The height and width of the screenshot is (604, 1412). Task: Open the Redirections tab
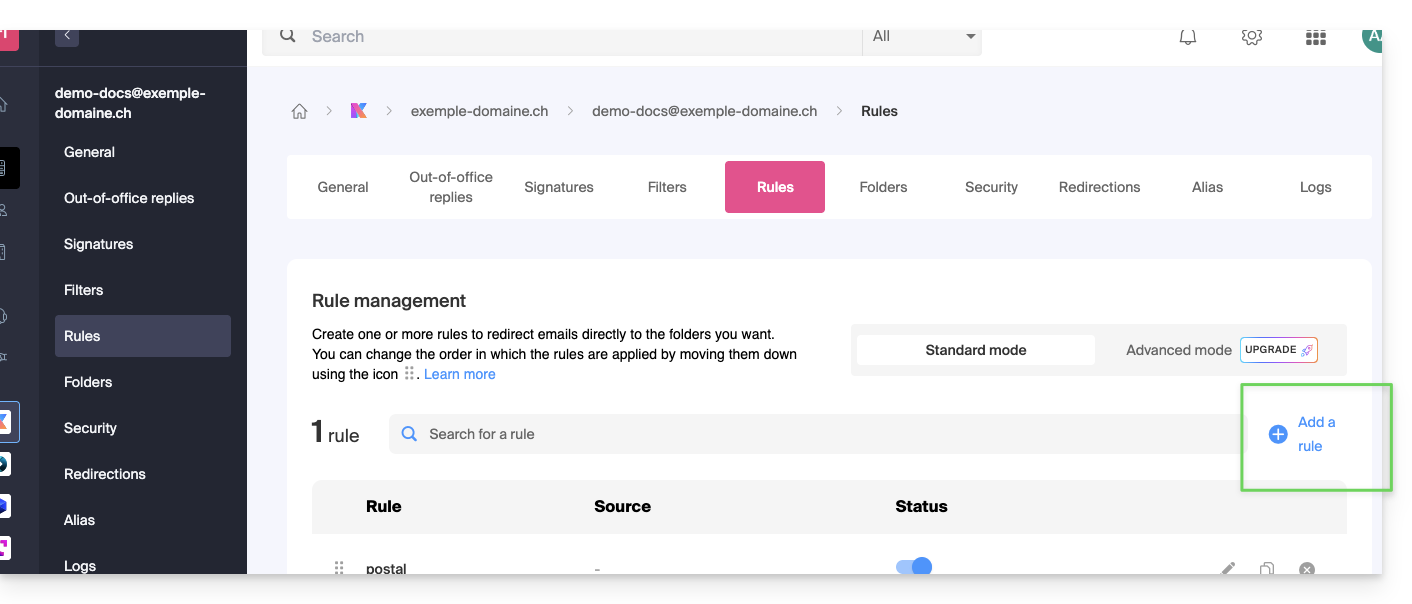tap(1099, 187)
